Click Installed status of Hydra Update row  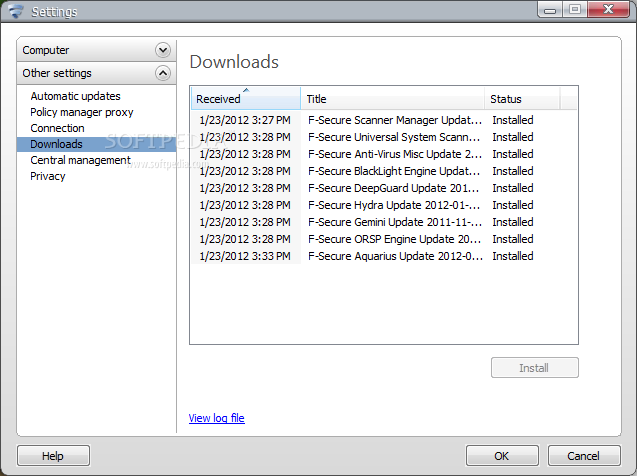(513, 205)
